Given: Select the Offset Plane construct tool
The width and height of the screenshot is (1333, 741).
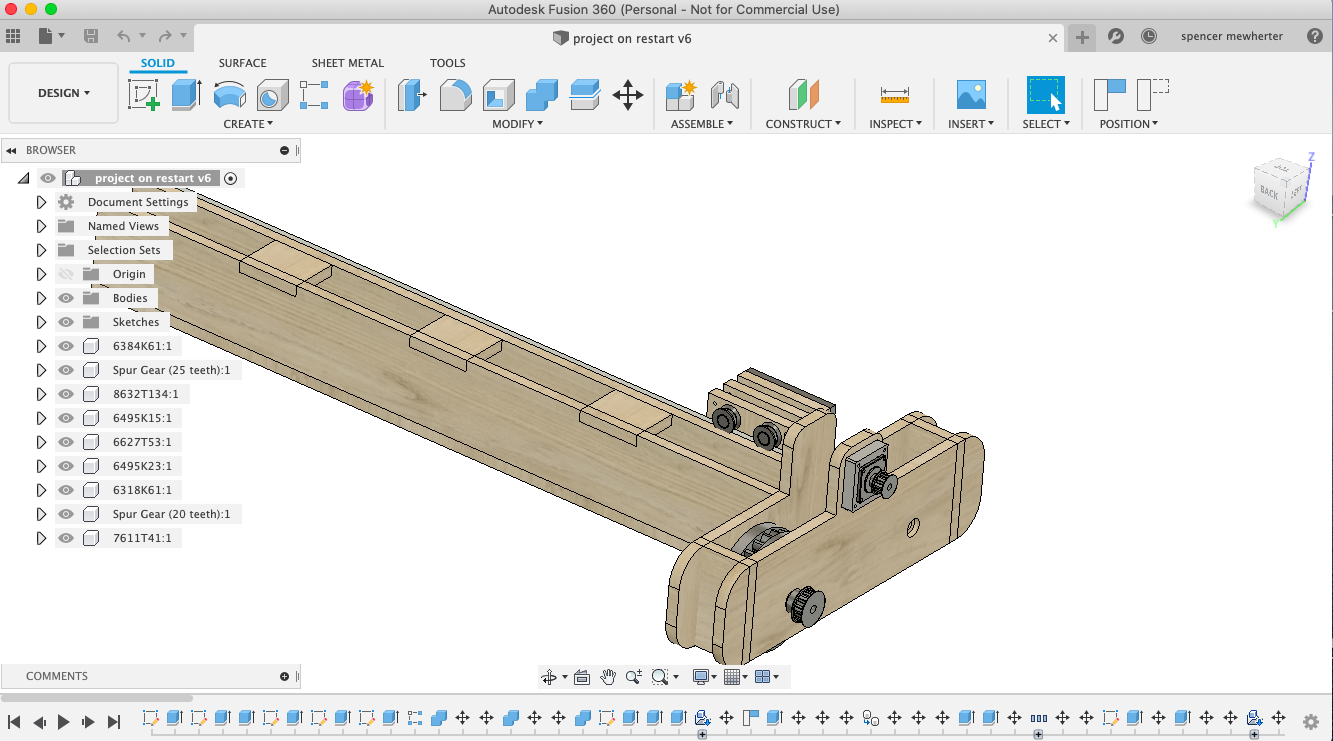Looking at the screenshot, I should point(803,95).
